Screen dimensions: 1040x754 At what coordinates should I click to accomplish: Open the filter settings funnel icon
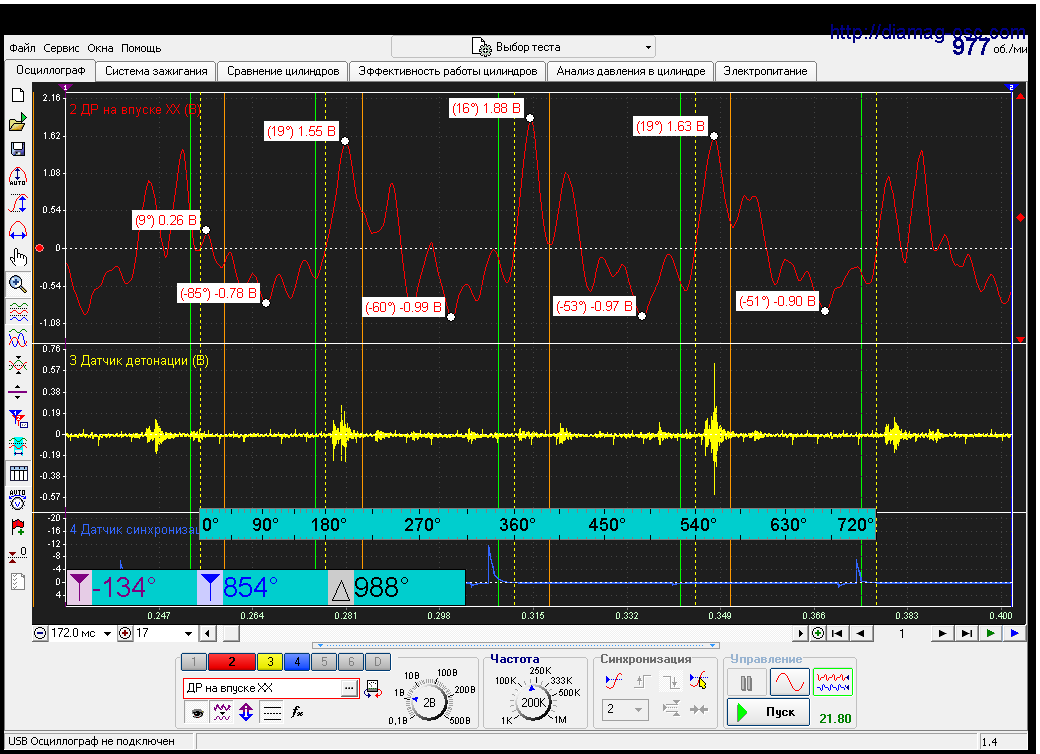[x=18, y=418]
